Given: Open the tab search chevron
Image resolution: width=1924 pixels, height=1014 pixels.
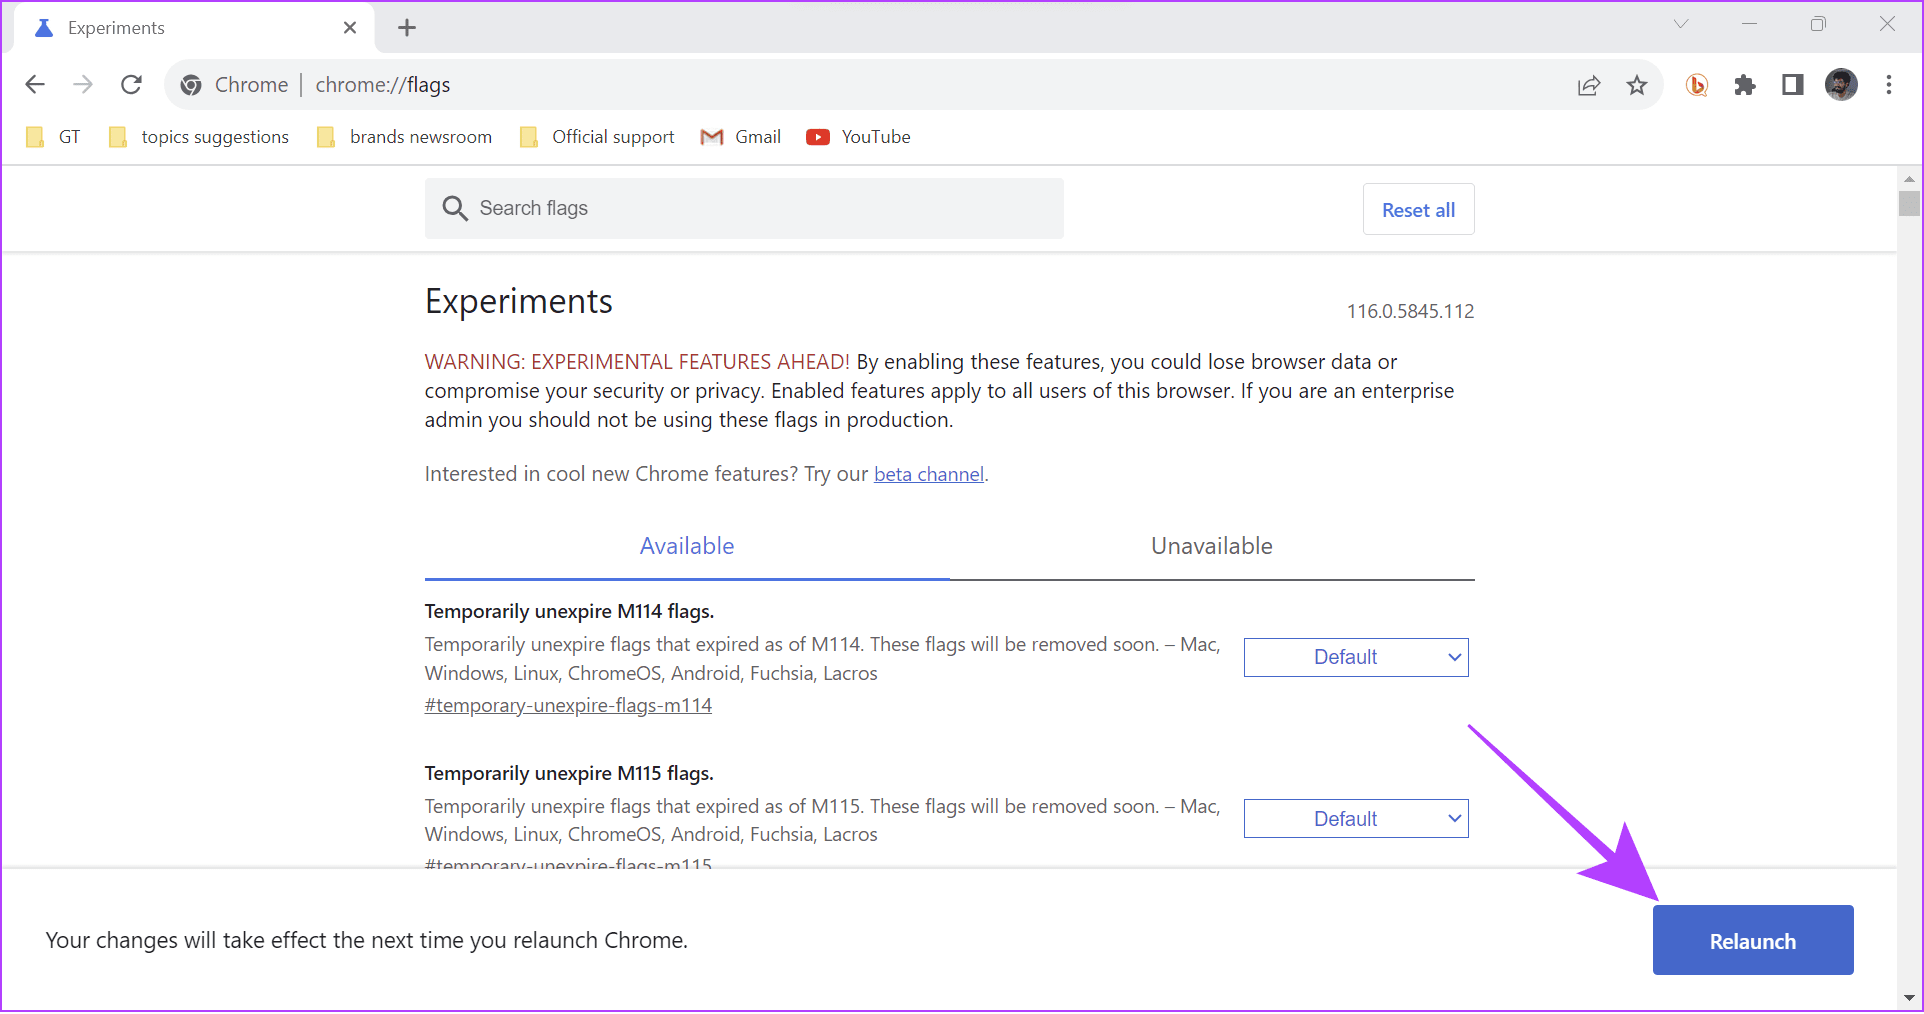Looking at the screenshot, I should (x=1681, y=24).
